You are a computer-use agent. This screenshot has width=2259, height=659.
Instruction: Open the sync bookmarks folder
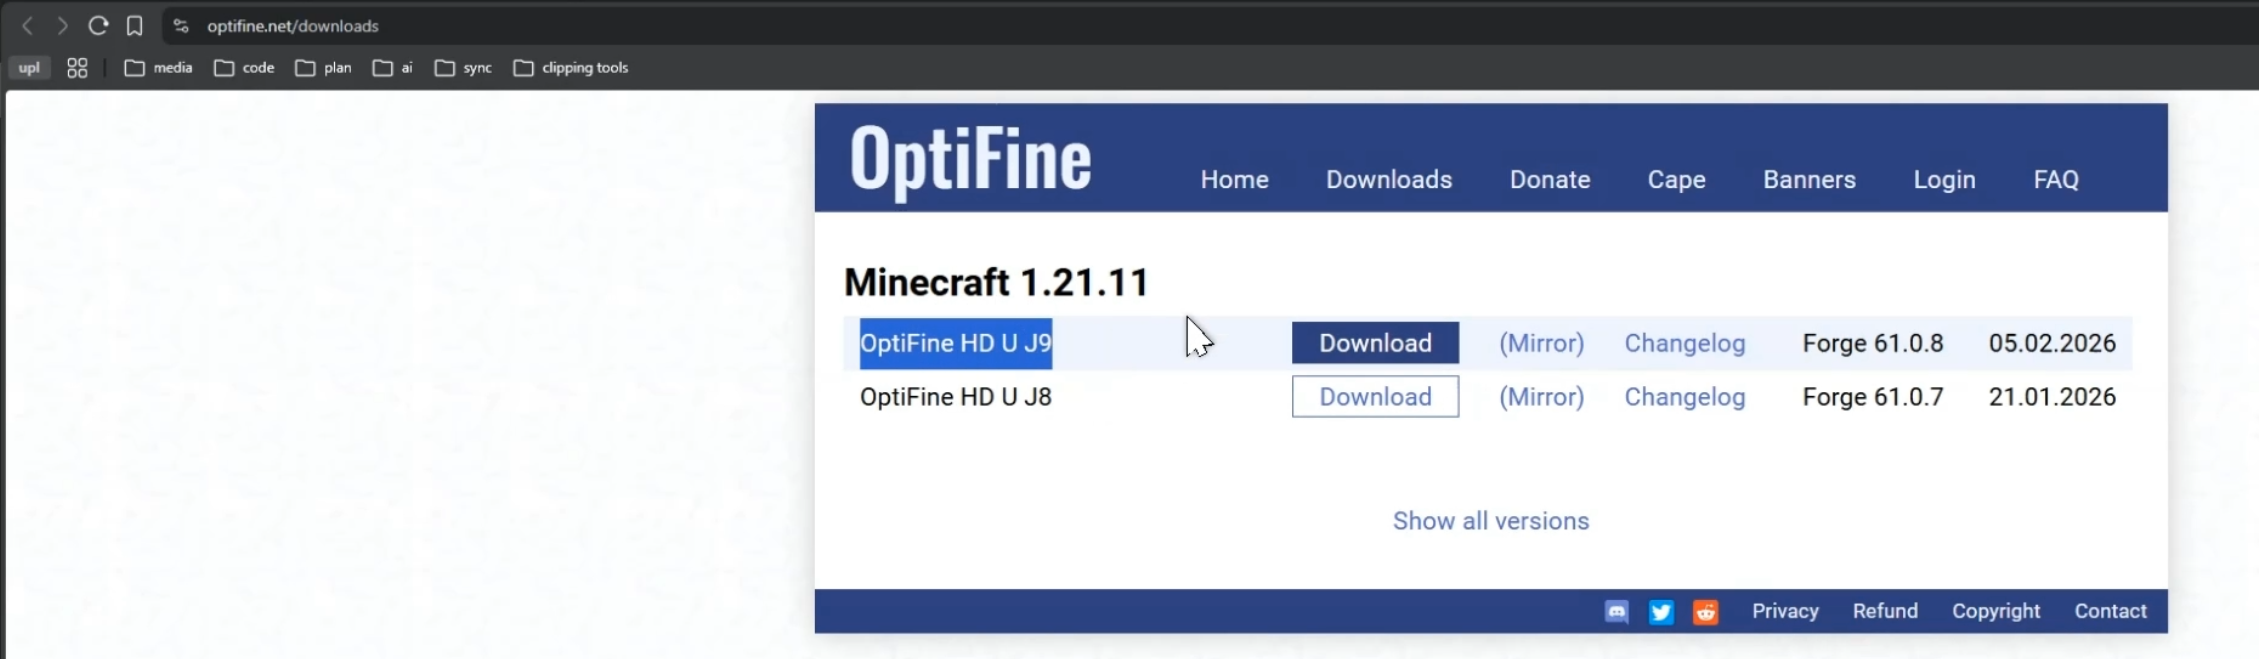pyautogui.click(x=463, y=68)
